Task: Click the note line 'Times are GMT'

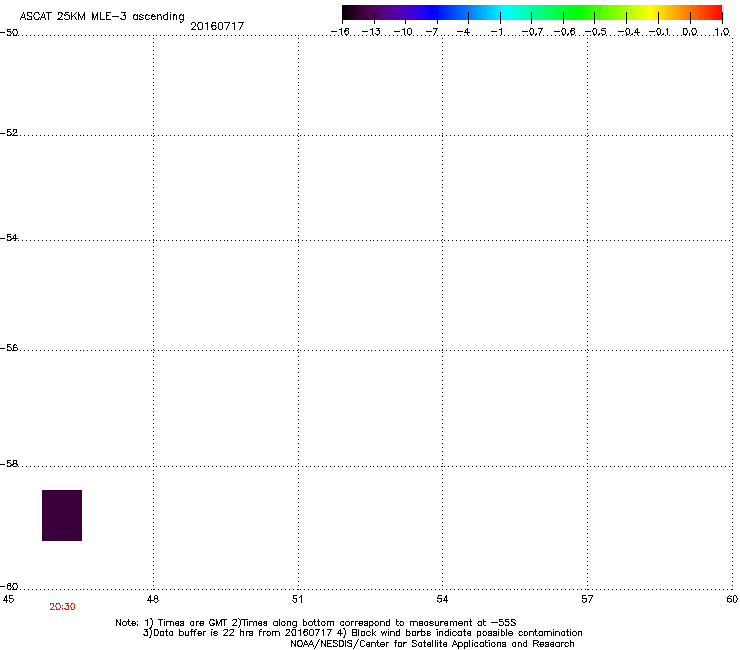Action: pos(316,623)
